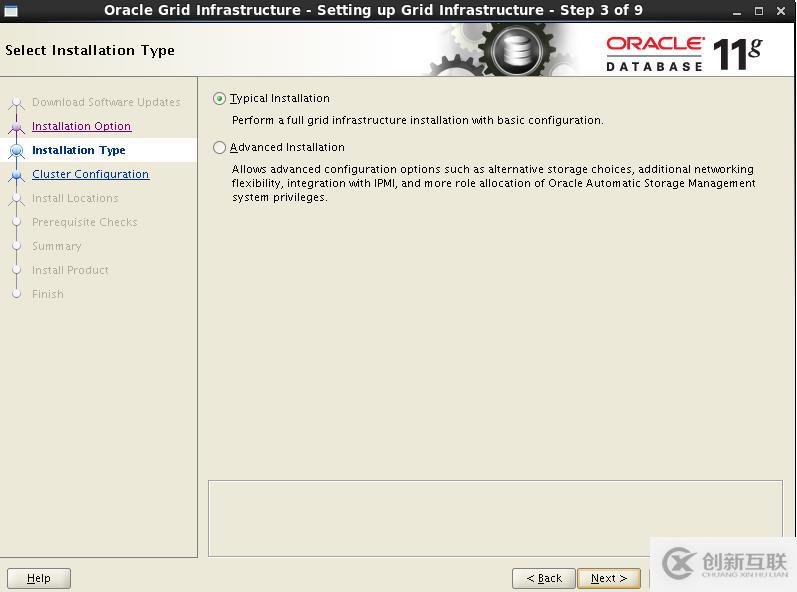Click the Finish step label
This screenshot has height=592, width=797.
point(48,294)
